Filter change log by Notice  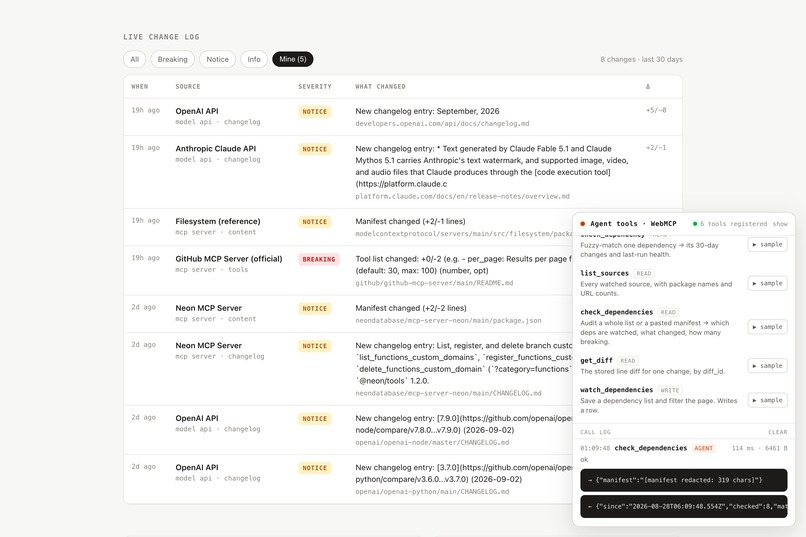tap(217, 59)
